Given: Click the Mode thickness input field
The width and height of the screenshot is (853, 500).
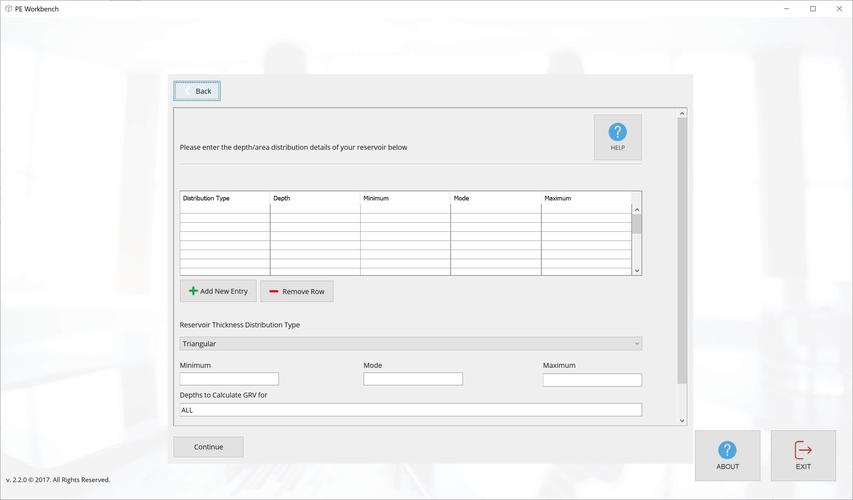Looking at the screenshot, I should point(413,380).
